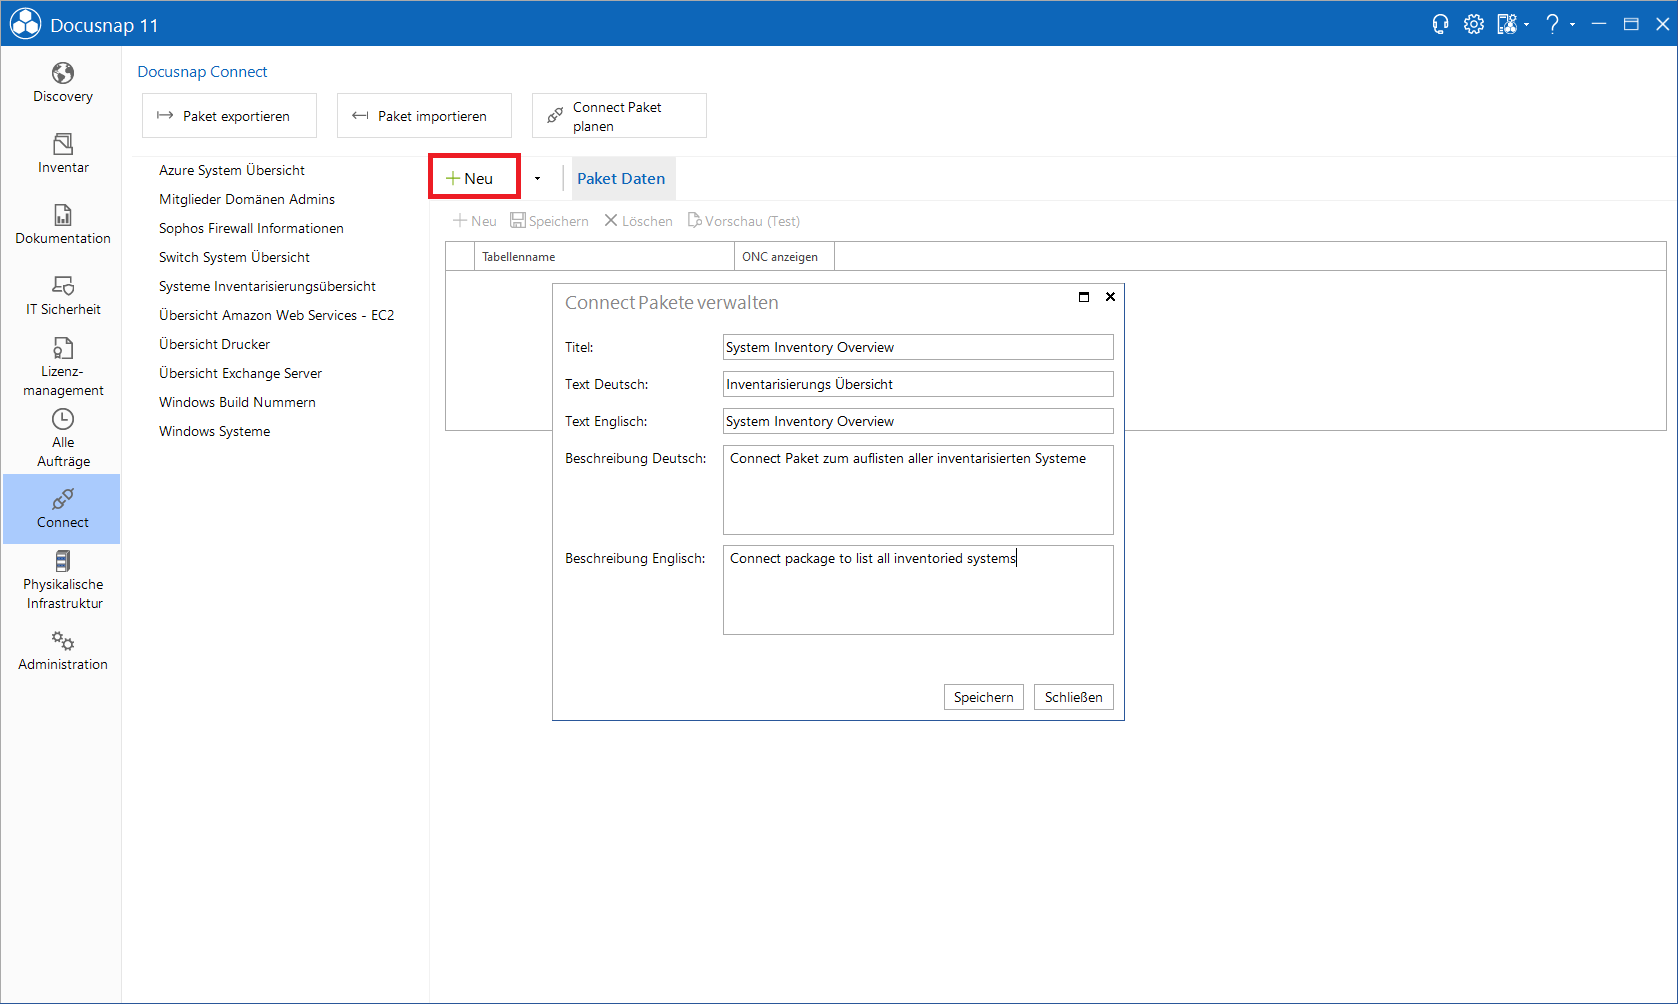Click the Tabellenname column header
The image size is (1678, 1004).
[x=604, y=257]
